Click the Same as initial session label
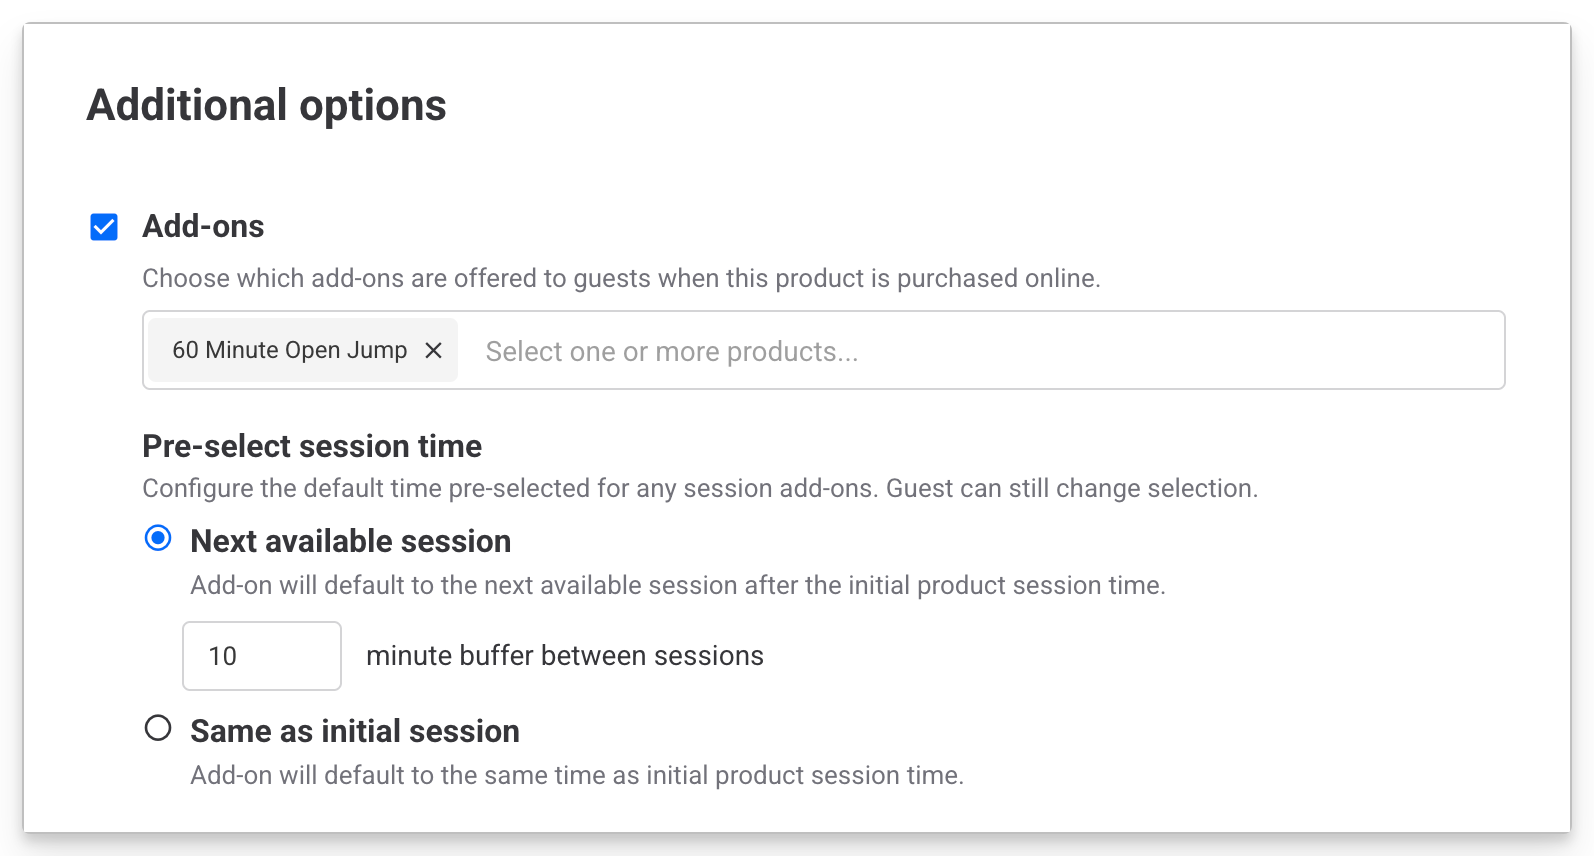Image resolution: width=1594 pixels, height=856 pixels. click(354, 731)
